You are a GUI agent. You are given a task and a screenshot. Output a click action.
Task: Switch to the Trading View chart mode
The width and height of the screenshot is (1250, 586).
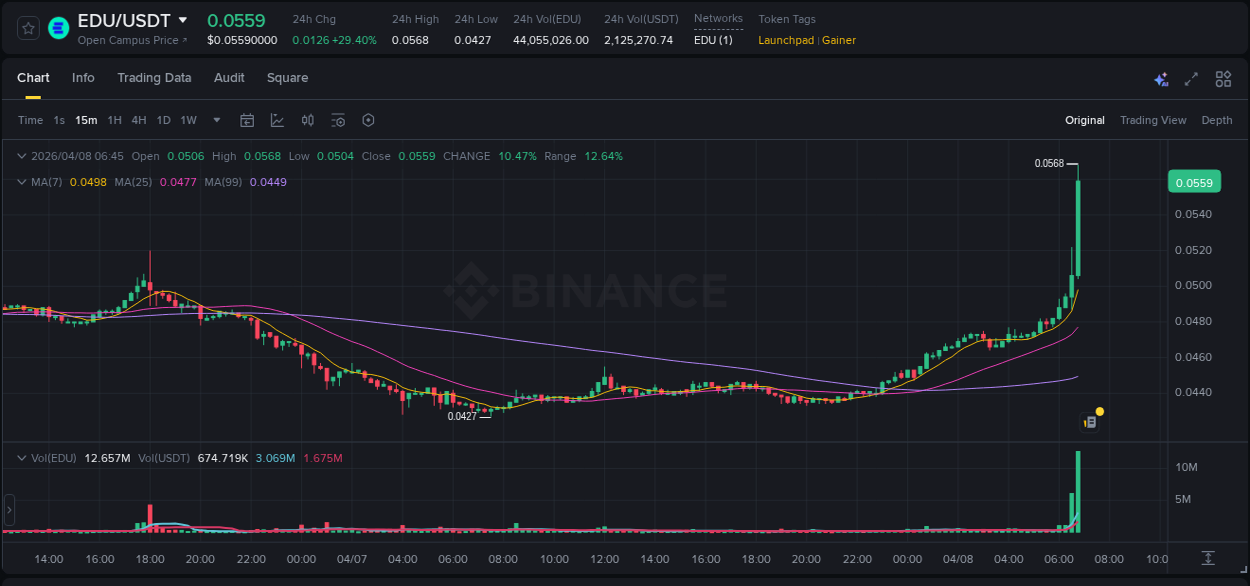[1152, 120]
